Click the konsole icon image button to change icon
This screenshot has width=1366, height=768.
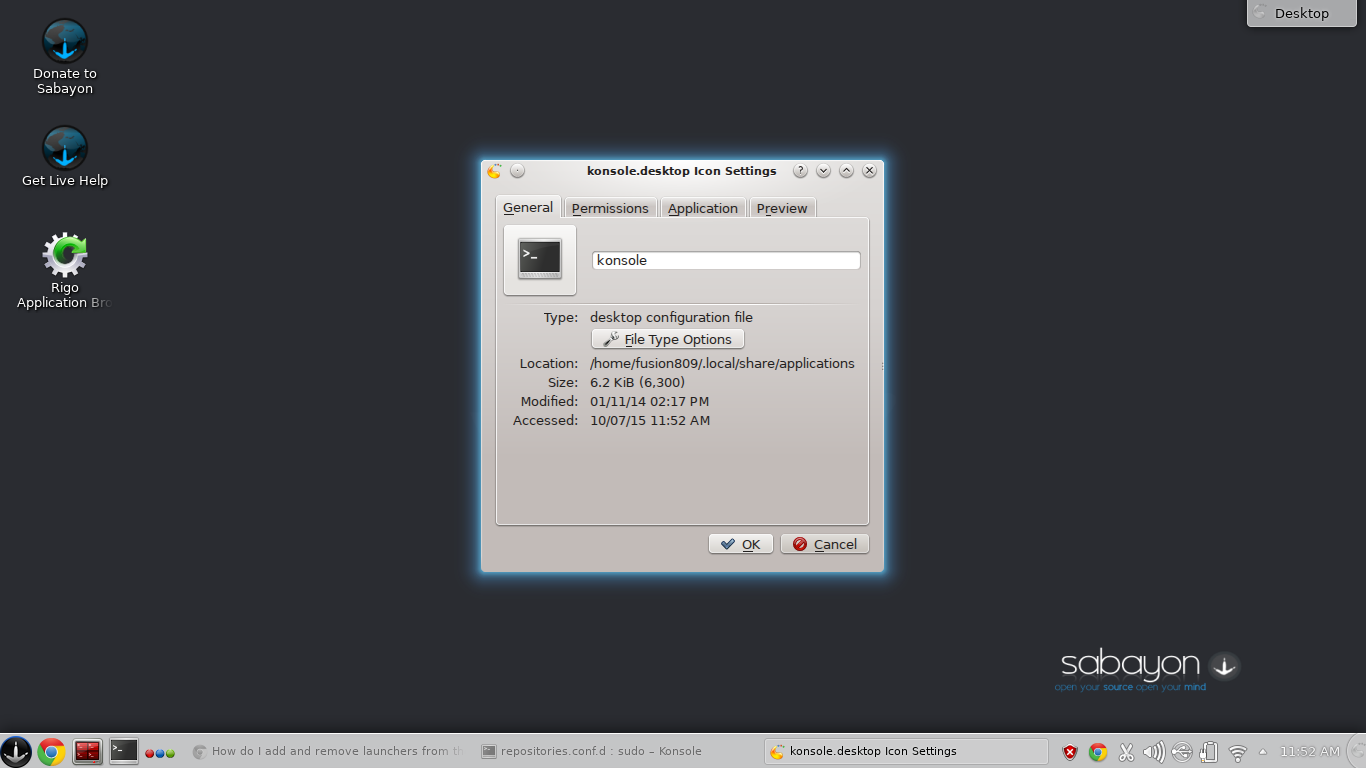tap(540, 260)
